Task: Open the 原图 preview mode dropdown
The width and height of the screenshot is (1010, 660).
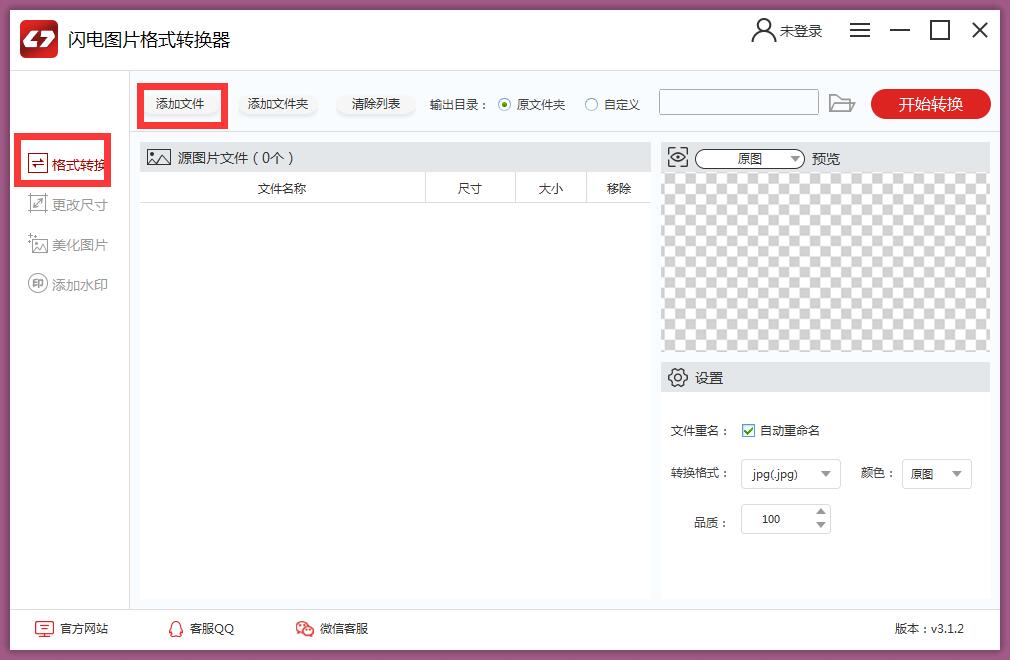Action: point(750,157)
